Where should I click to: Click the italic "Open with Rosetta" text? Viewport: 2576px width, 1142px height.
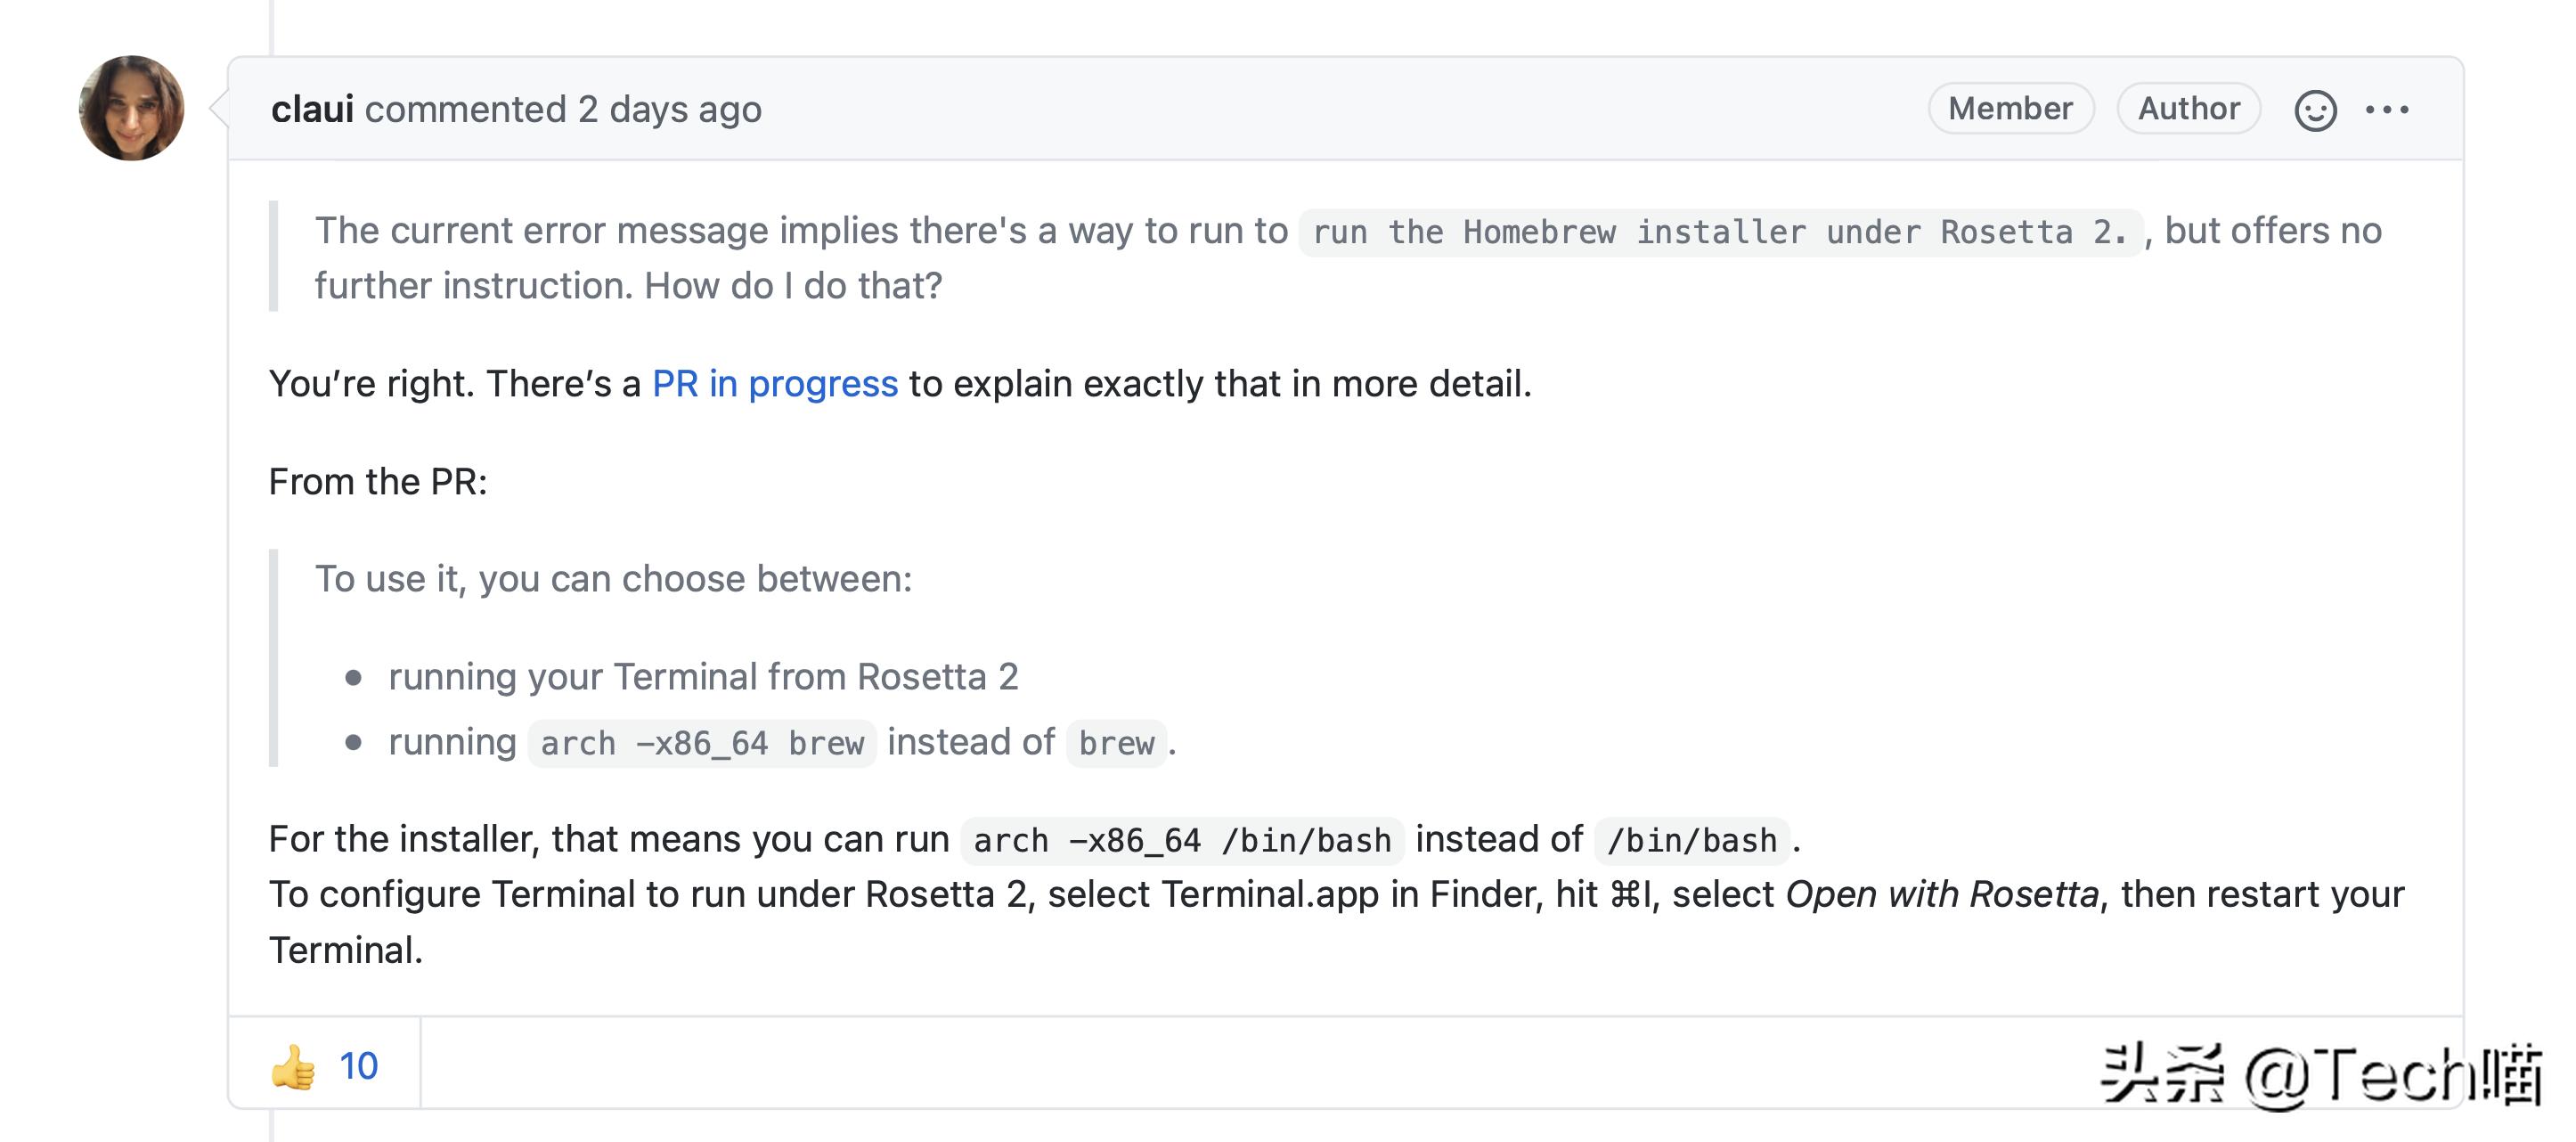click(x=1941, y=894)
